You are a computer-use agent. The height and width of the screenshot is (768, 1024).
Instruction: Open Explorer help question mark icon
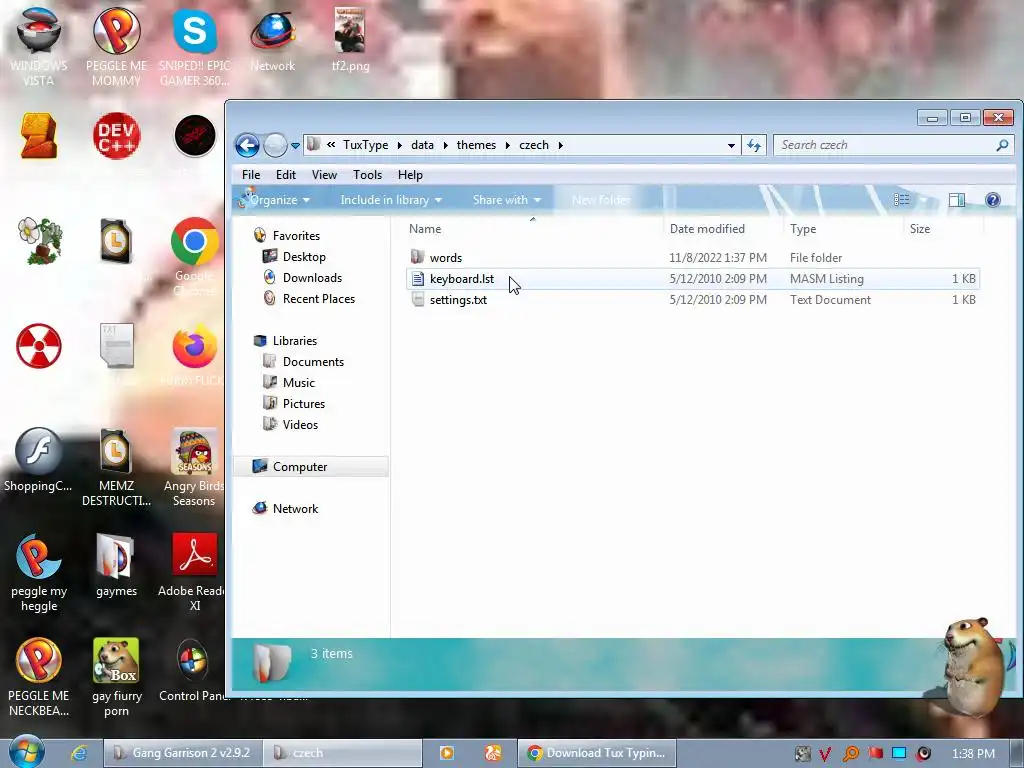[x=993, y=200]
